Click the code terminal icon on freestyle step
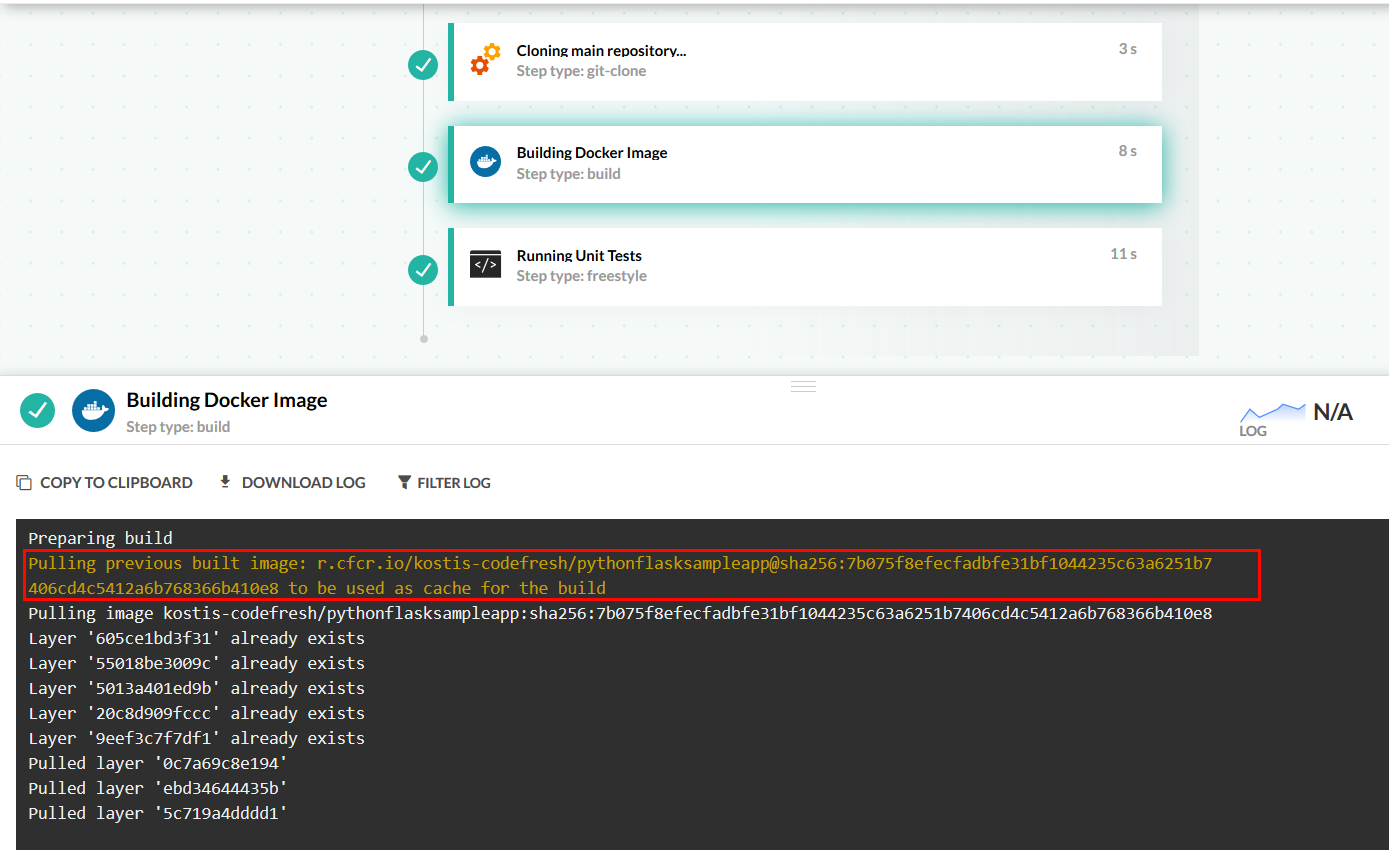This screenshot has height=856, width=1389. 485,265
